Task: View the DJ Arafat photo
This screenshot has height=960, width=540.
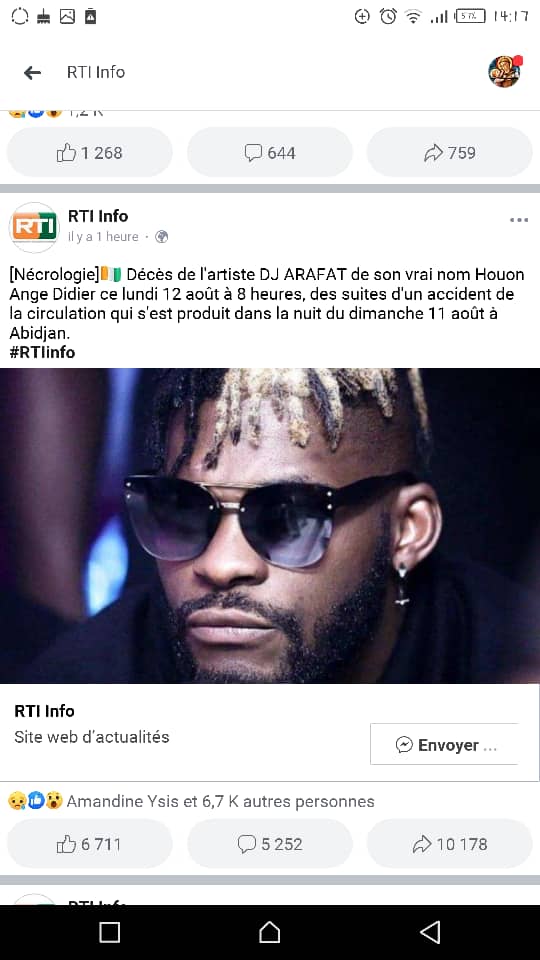Action: pyautogui.click(x=270, y=525)
